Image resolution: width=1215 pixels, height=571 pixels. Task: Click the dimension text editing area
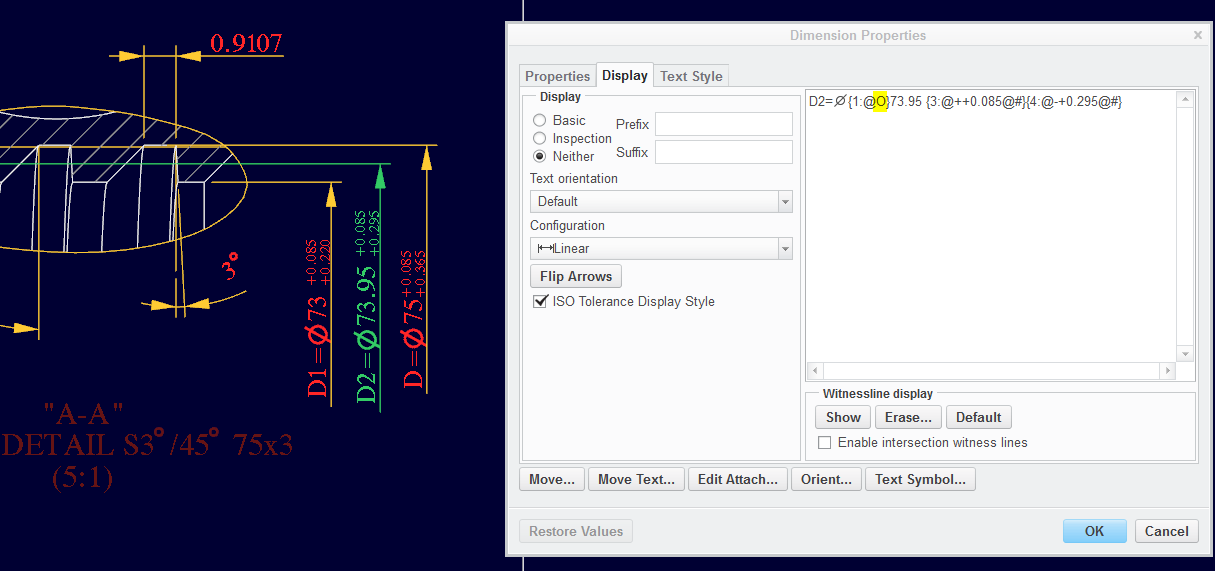(991, 226)
